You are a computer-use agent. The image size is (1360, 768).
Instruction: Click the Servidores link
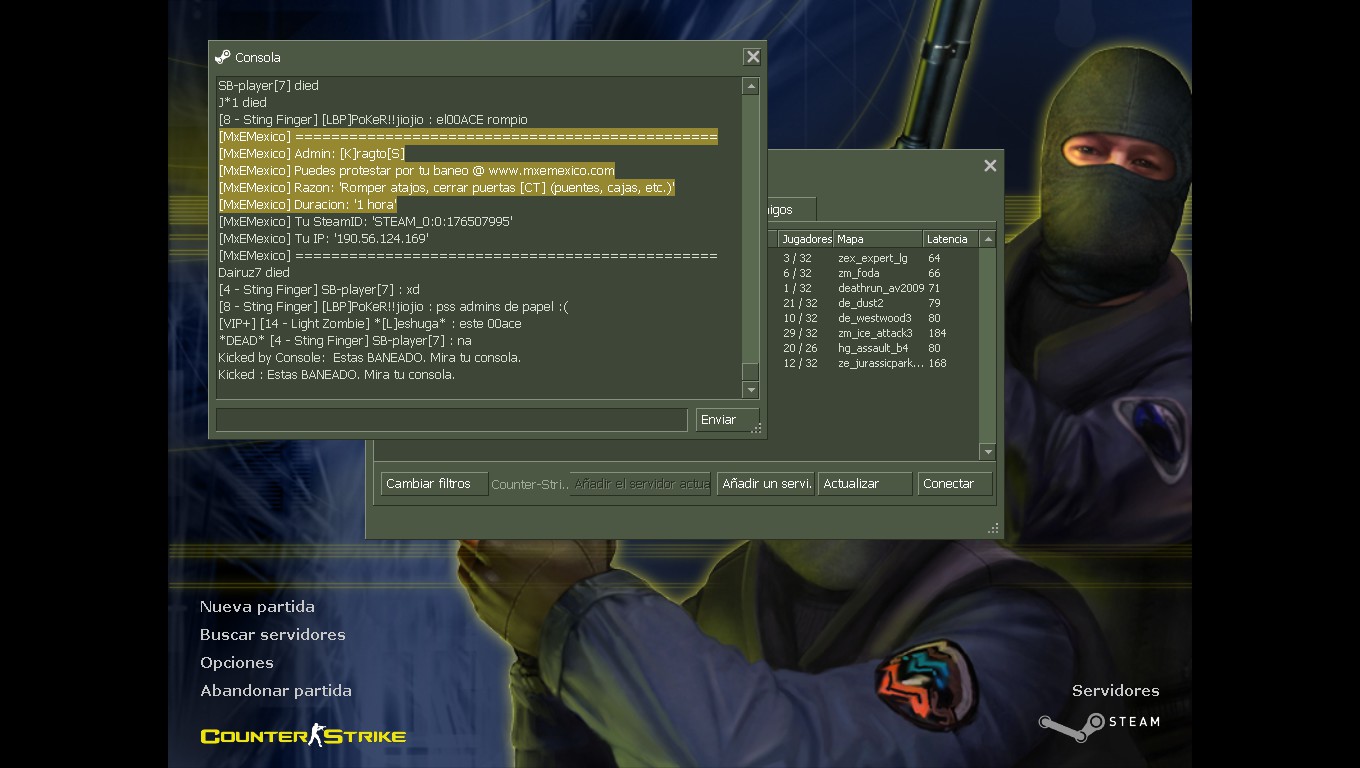[x=1115, y=691]
